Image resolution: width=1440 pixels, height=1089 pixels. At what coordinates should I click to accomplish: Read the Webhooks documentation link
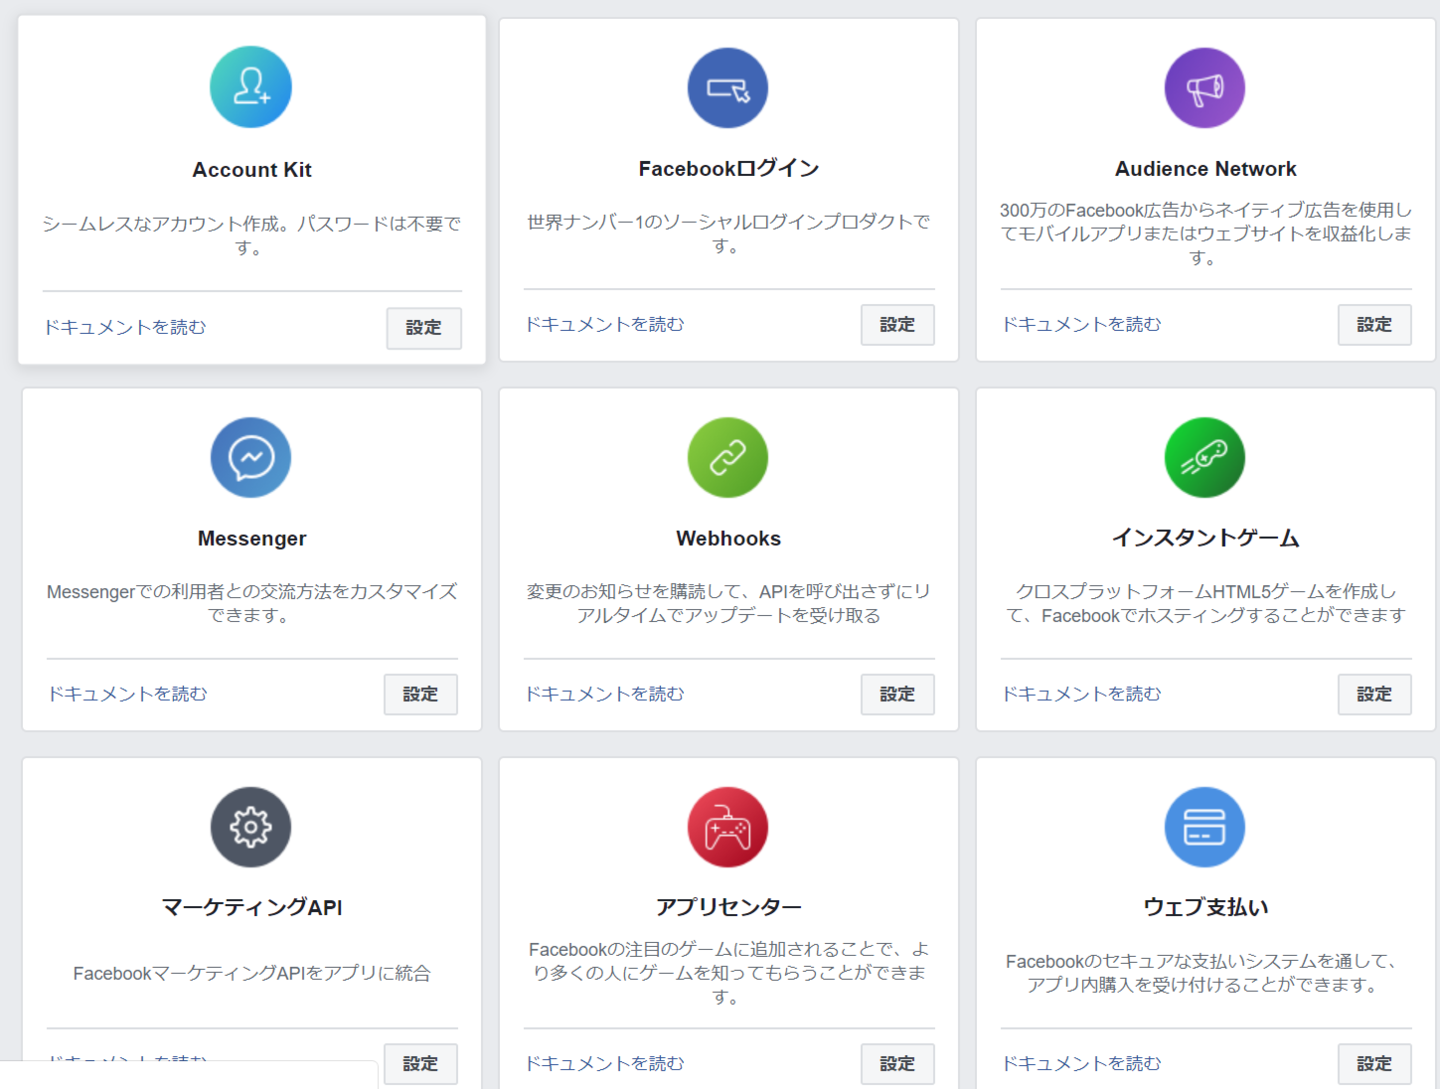605,693
